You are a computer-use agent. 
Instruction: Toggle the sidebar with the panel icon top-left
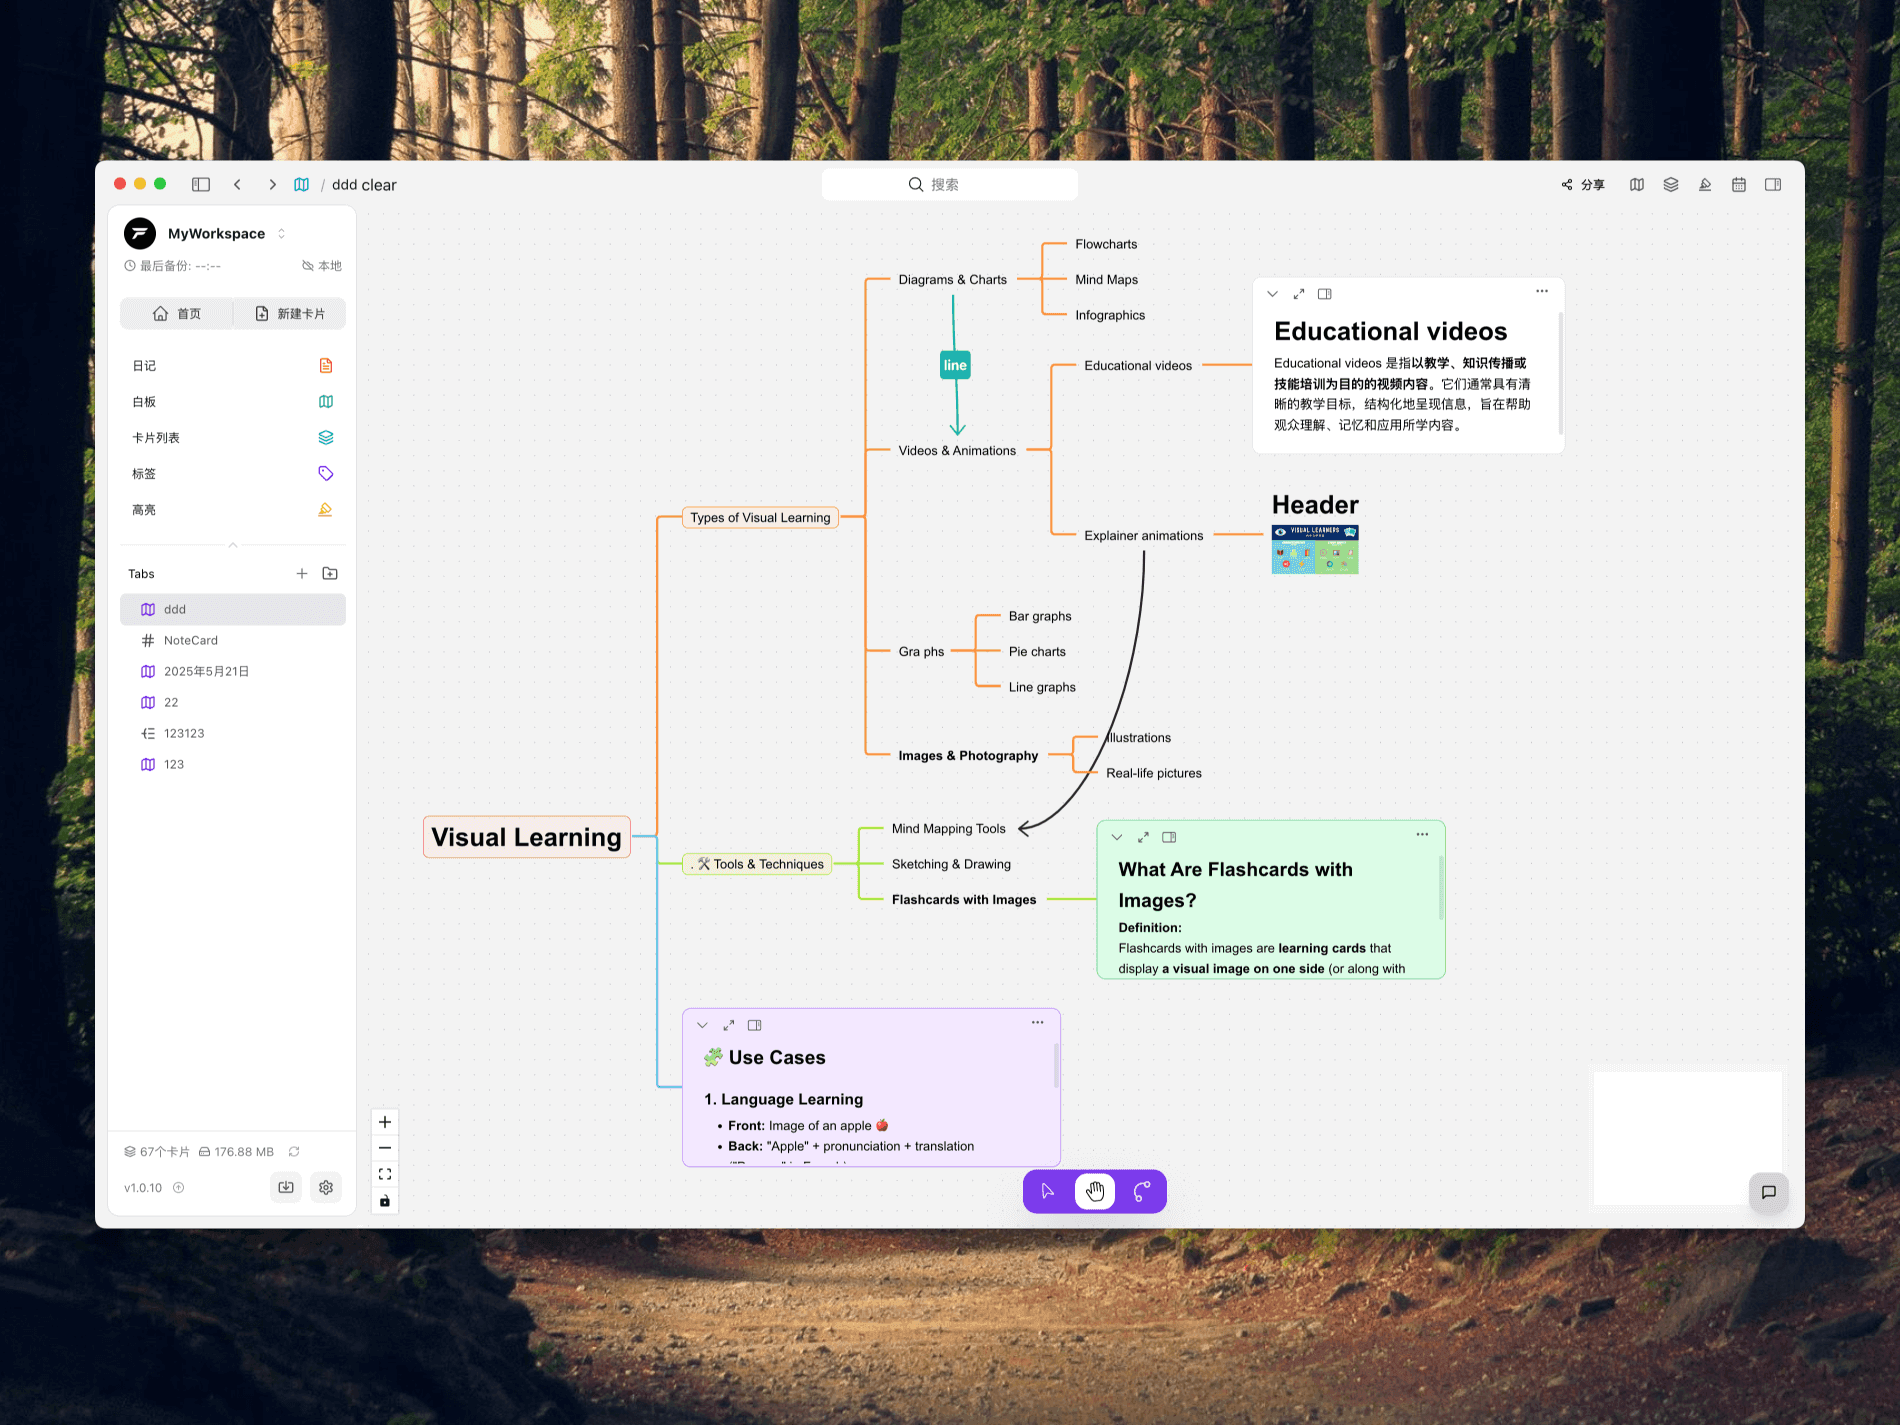tap(201, 184)
